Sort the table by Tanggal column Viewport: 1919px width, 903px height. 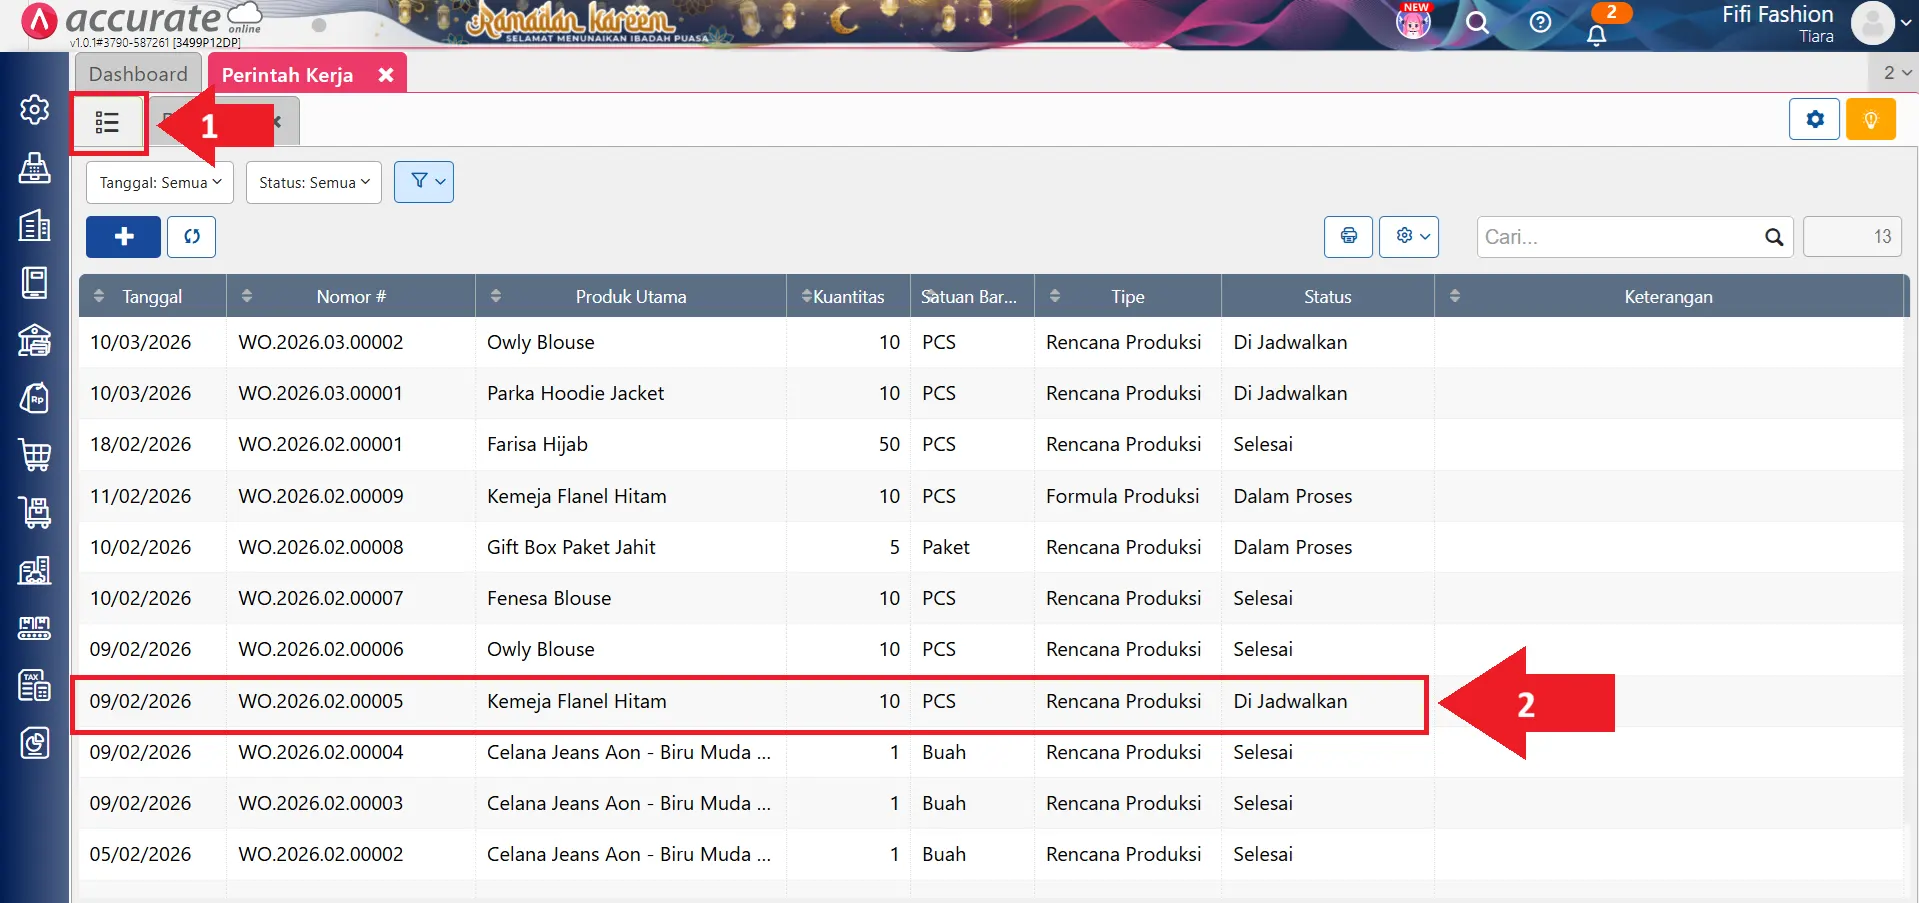pos(152,297)
